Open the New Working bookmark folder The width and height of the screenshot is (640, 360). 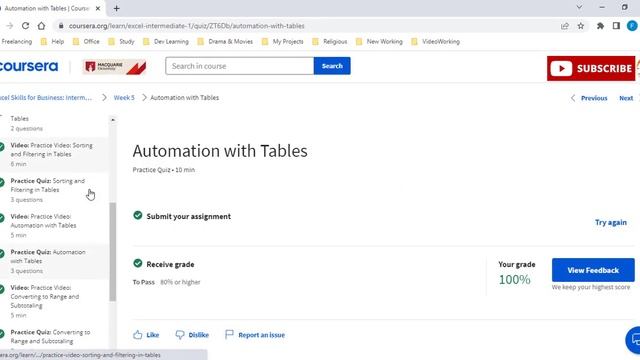[x=379, y=42]
